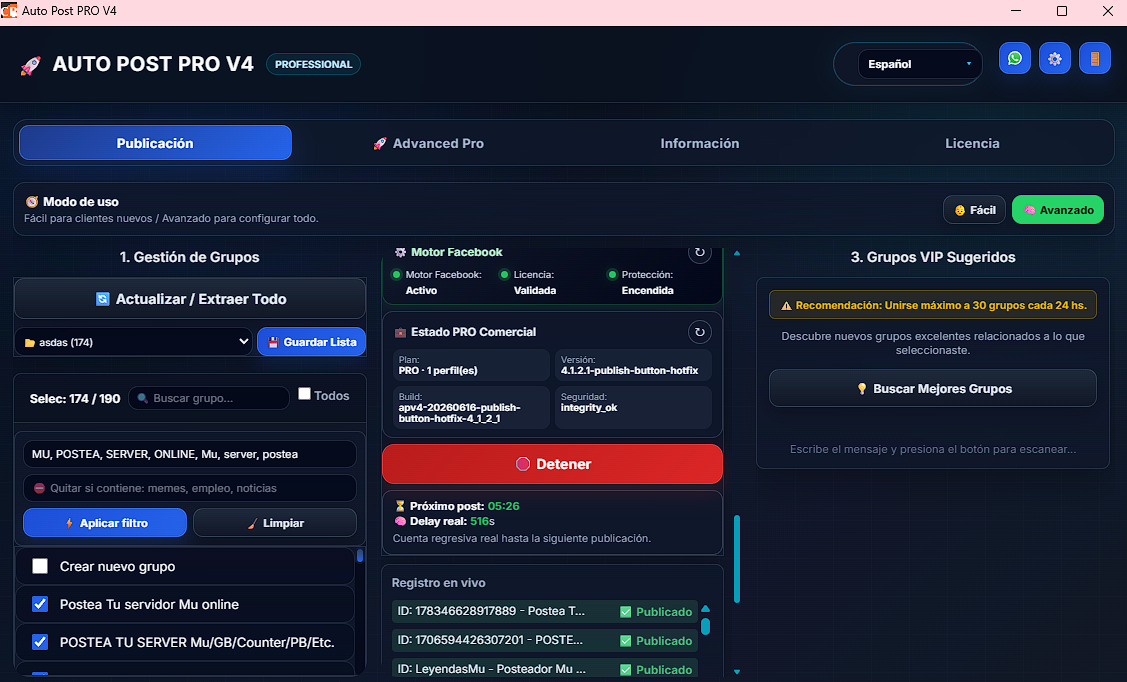
Task: Open the Publicación tab
Action: [x=155, y=143]
